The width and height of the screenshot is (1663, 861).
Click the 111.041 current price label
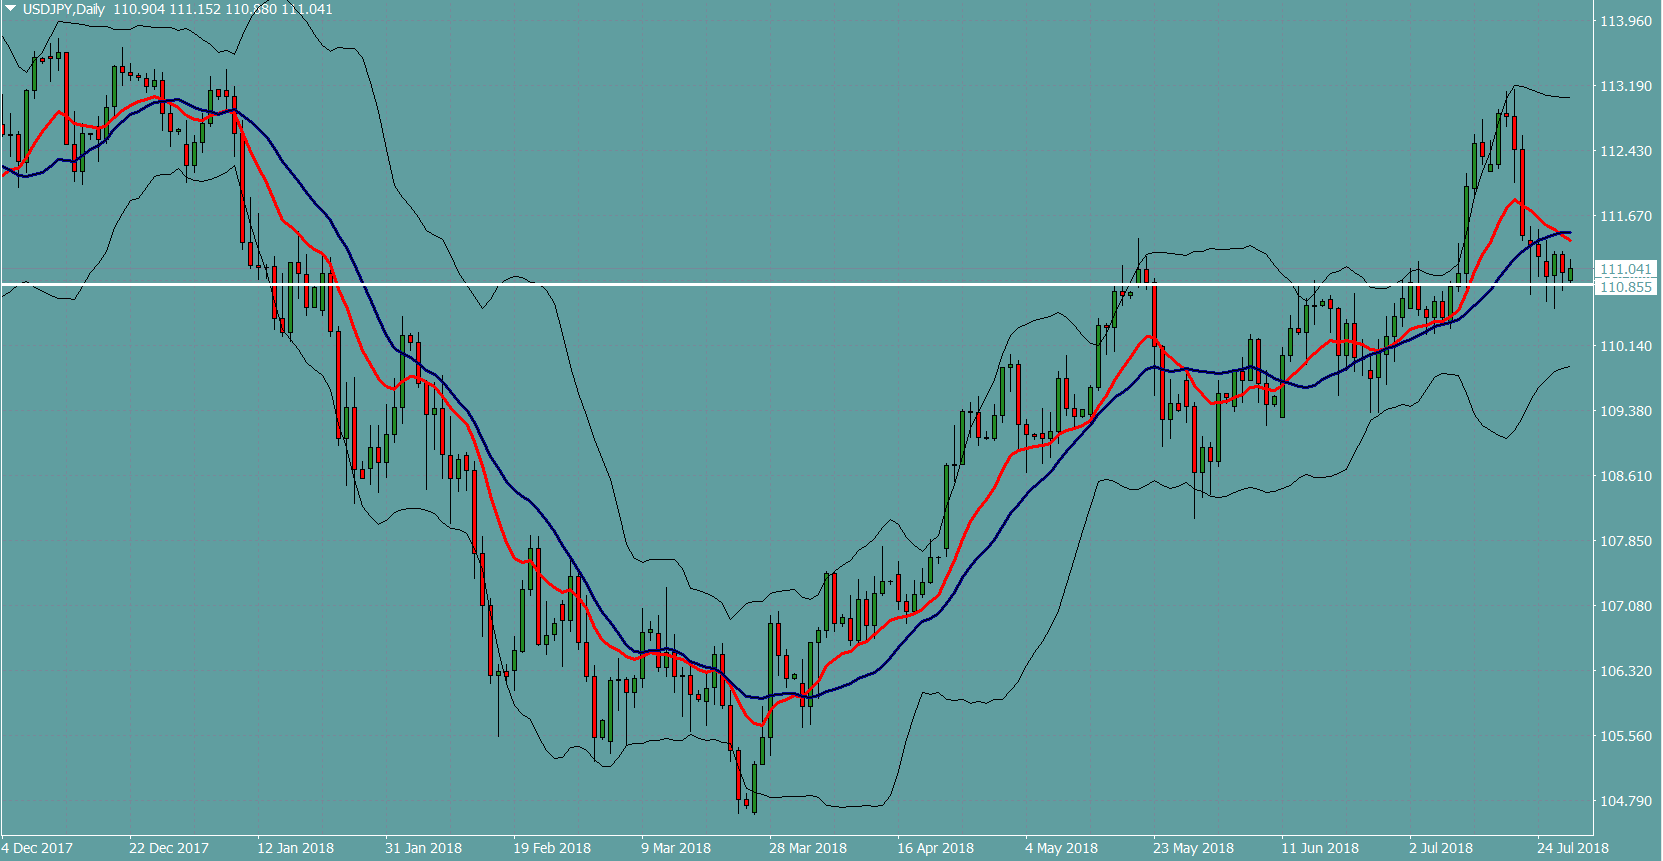pyautogui.click(x=1625, y=269)
